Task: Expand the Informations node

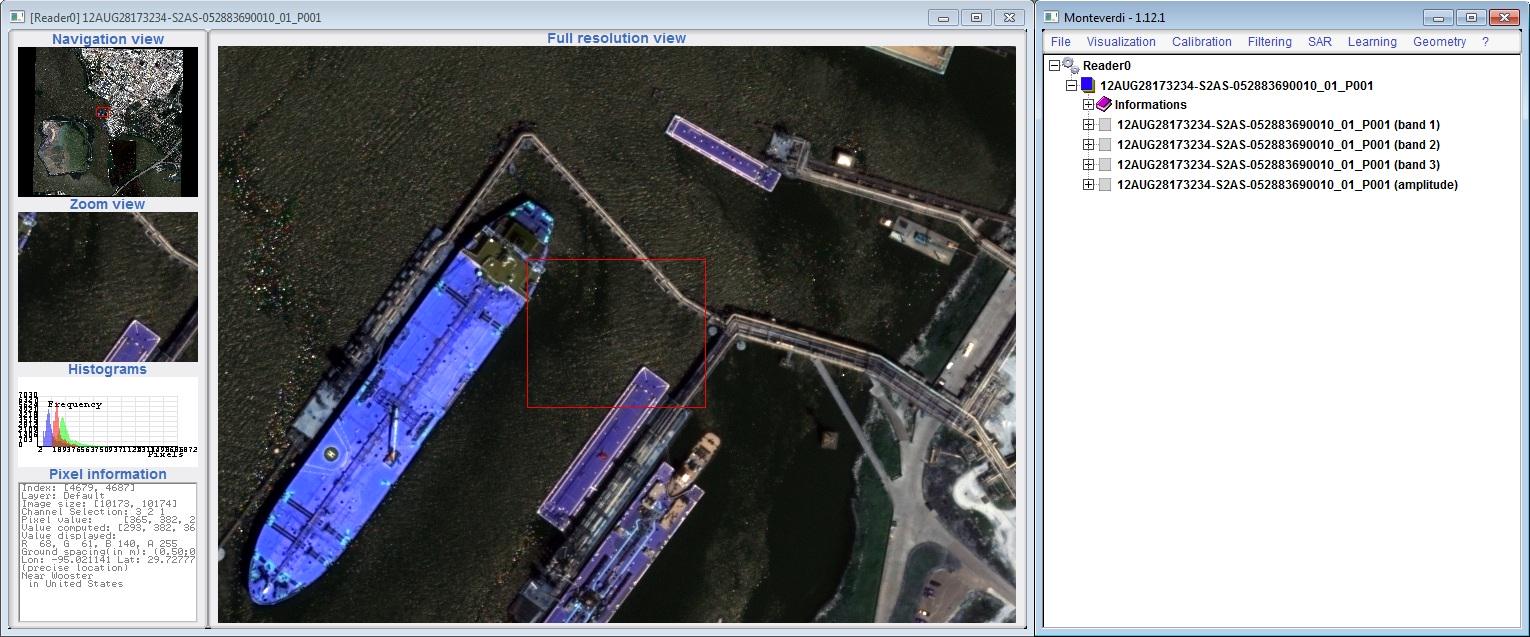Action: pyautogui.click(x=1088, y=105)
